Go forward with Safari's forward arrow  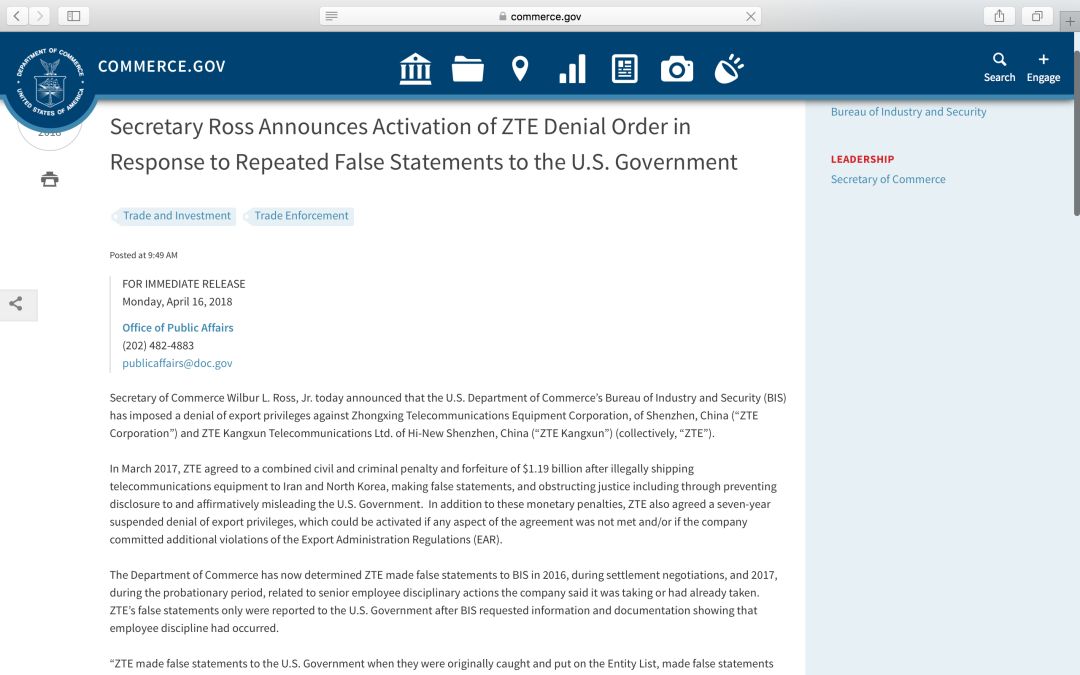(39, 16)
